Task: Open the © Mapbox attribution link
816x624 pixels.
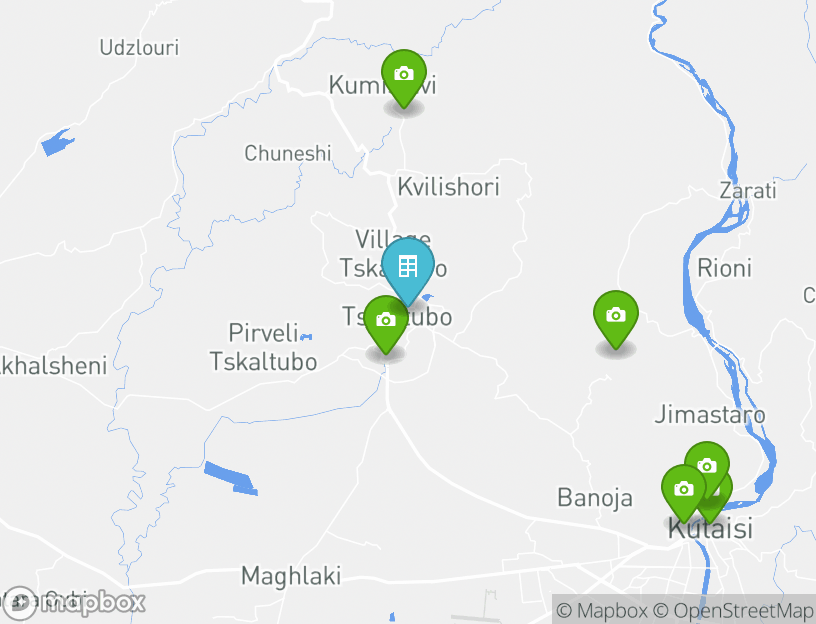Action: click(602, 610)
